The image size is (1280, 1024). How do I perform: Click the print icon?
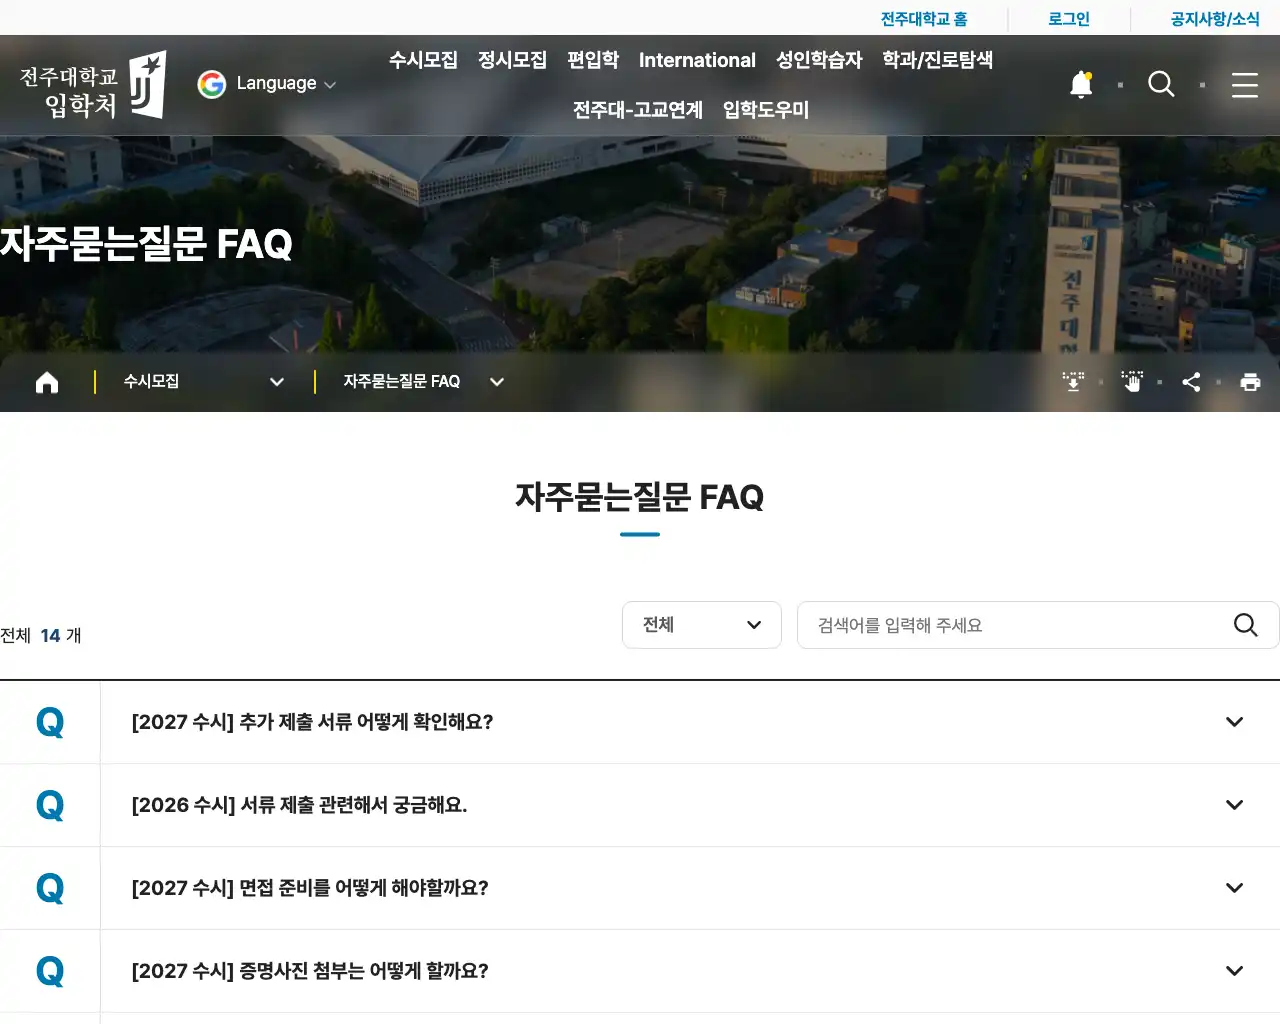coord(1250,382)
